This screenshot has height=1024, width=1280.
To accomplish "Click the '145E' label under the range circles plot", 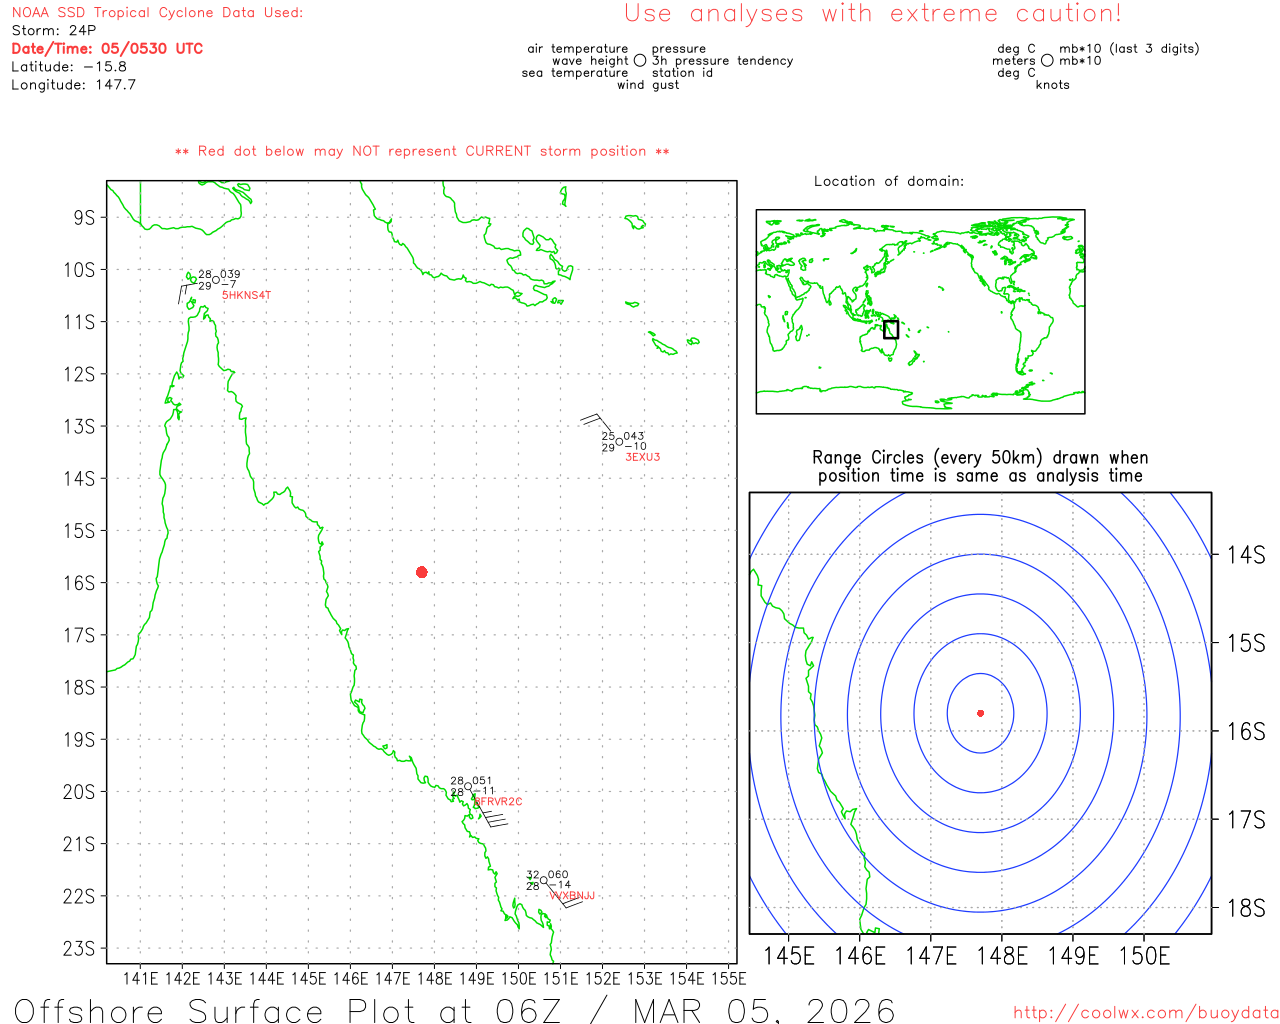I will coord(789,956).
